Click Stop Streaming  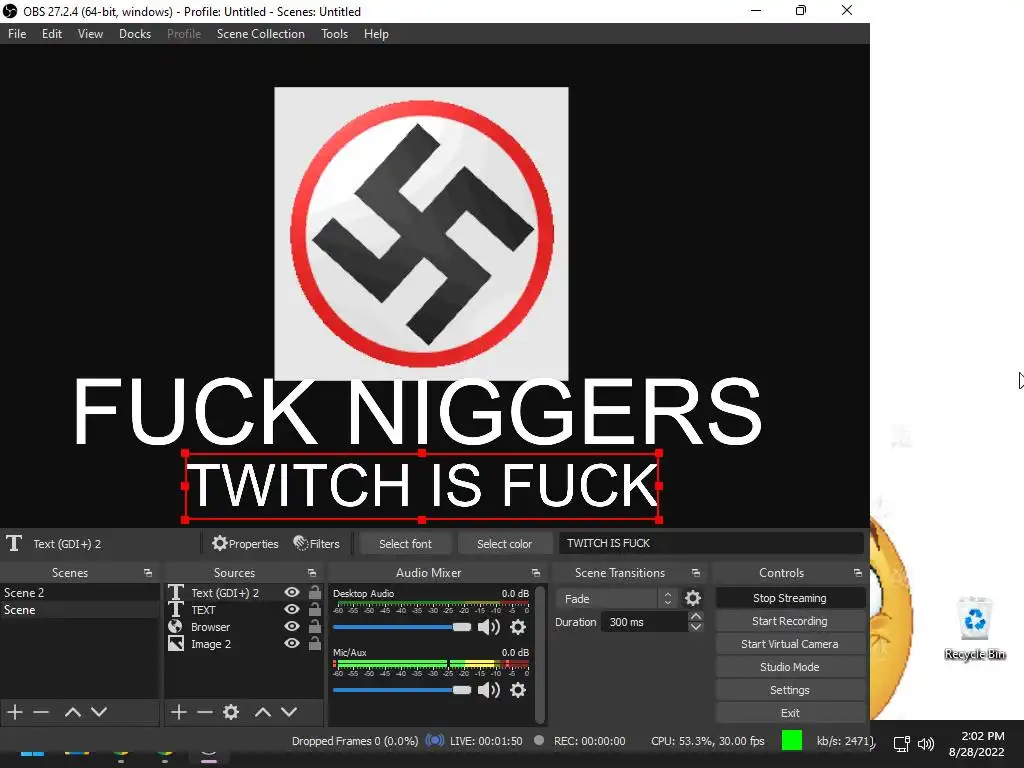790,598
